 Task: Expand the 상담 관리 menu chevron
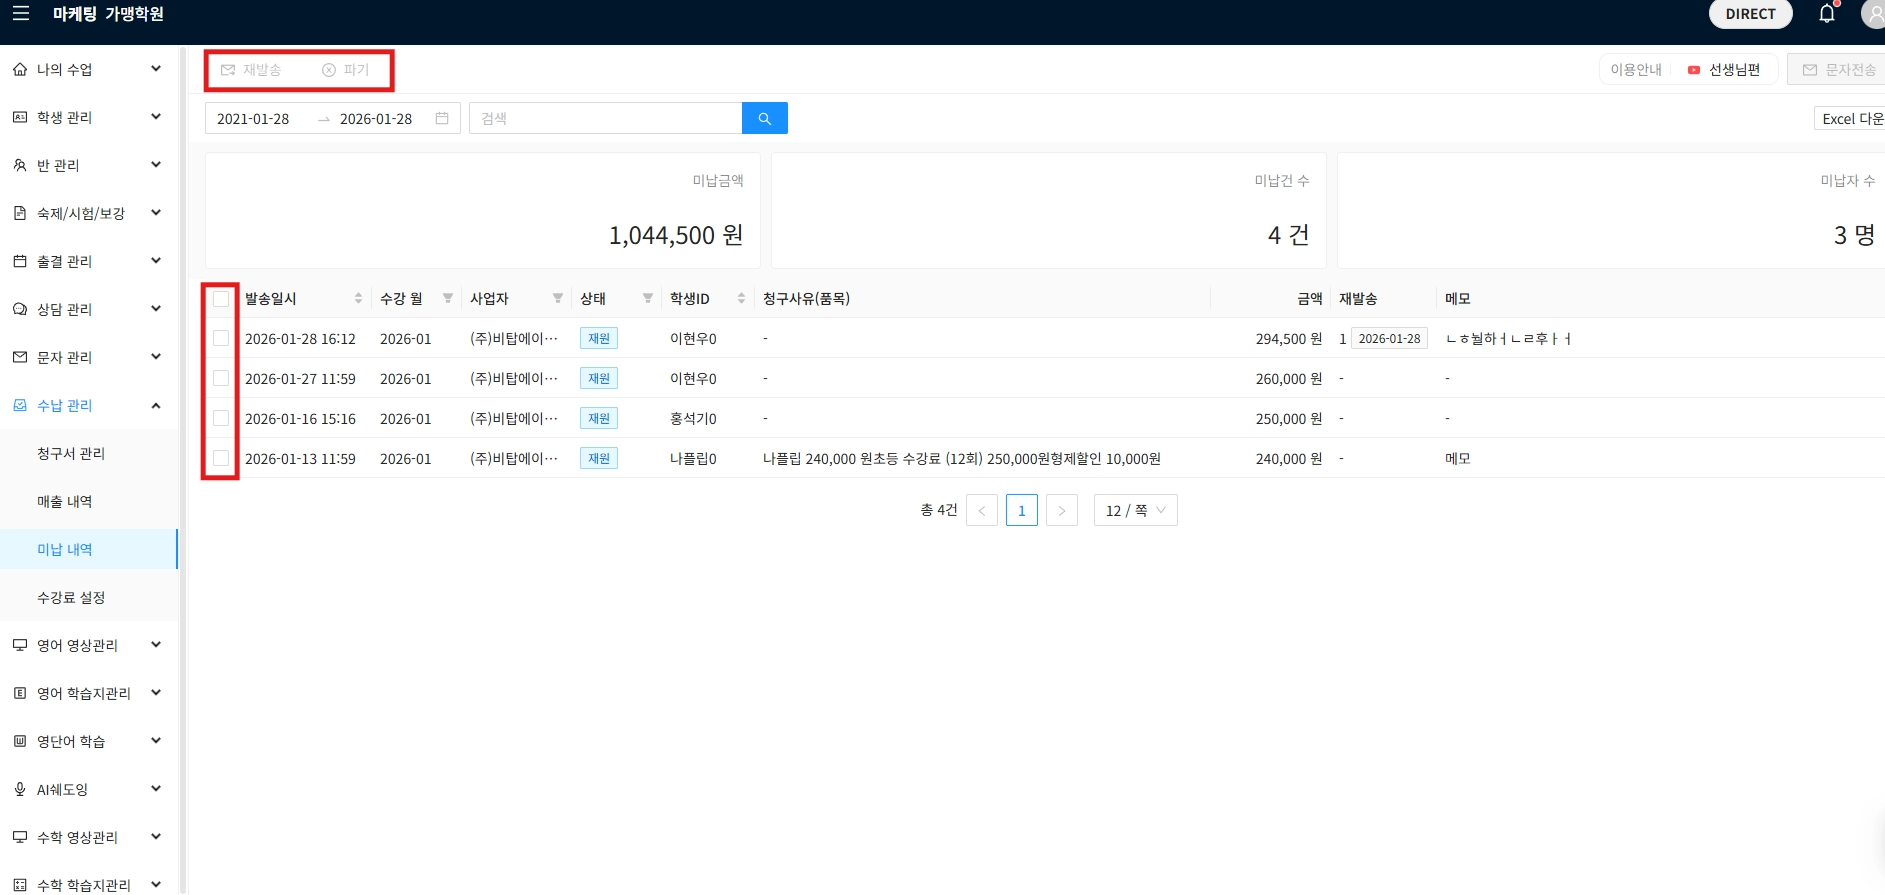click(x=156, y=308)
